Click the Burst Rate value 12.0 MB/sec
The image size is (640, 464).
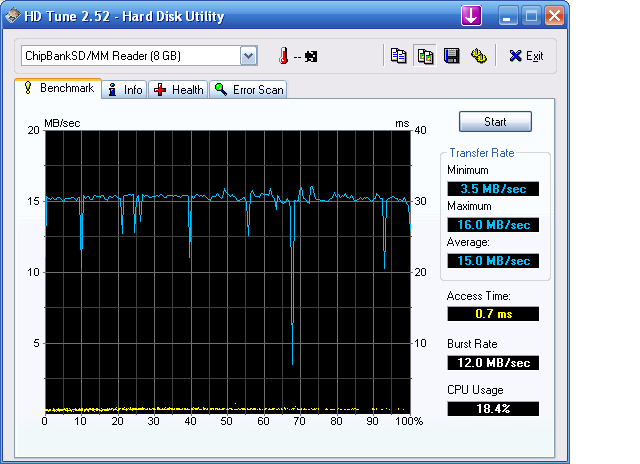click(493, 363)
